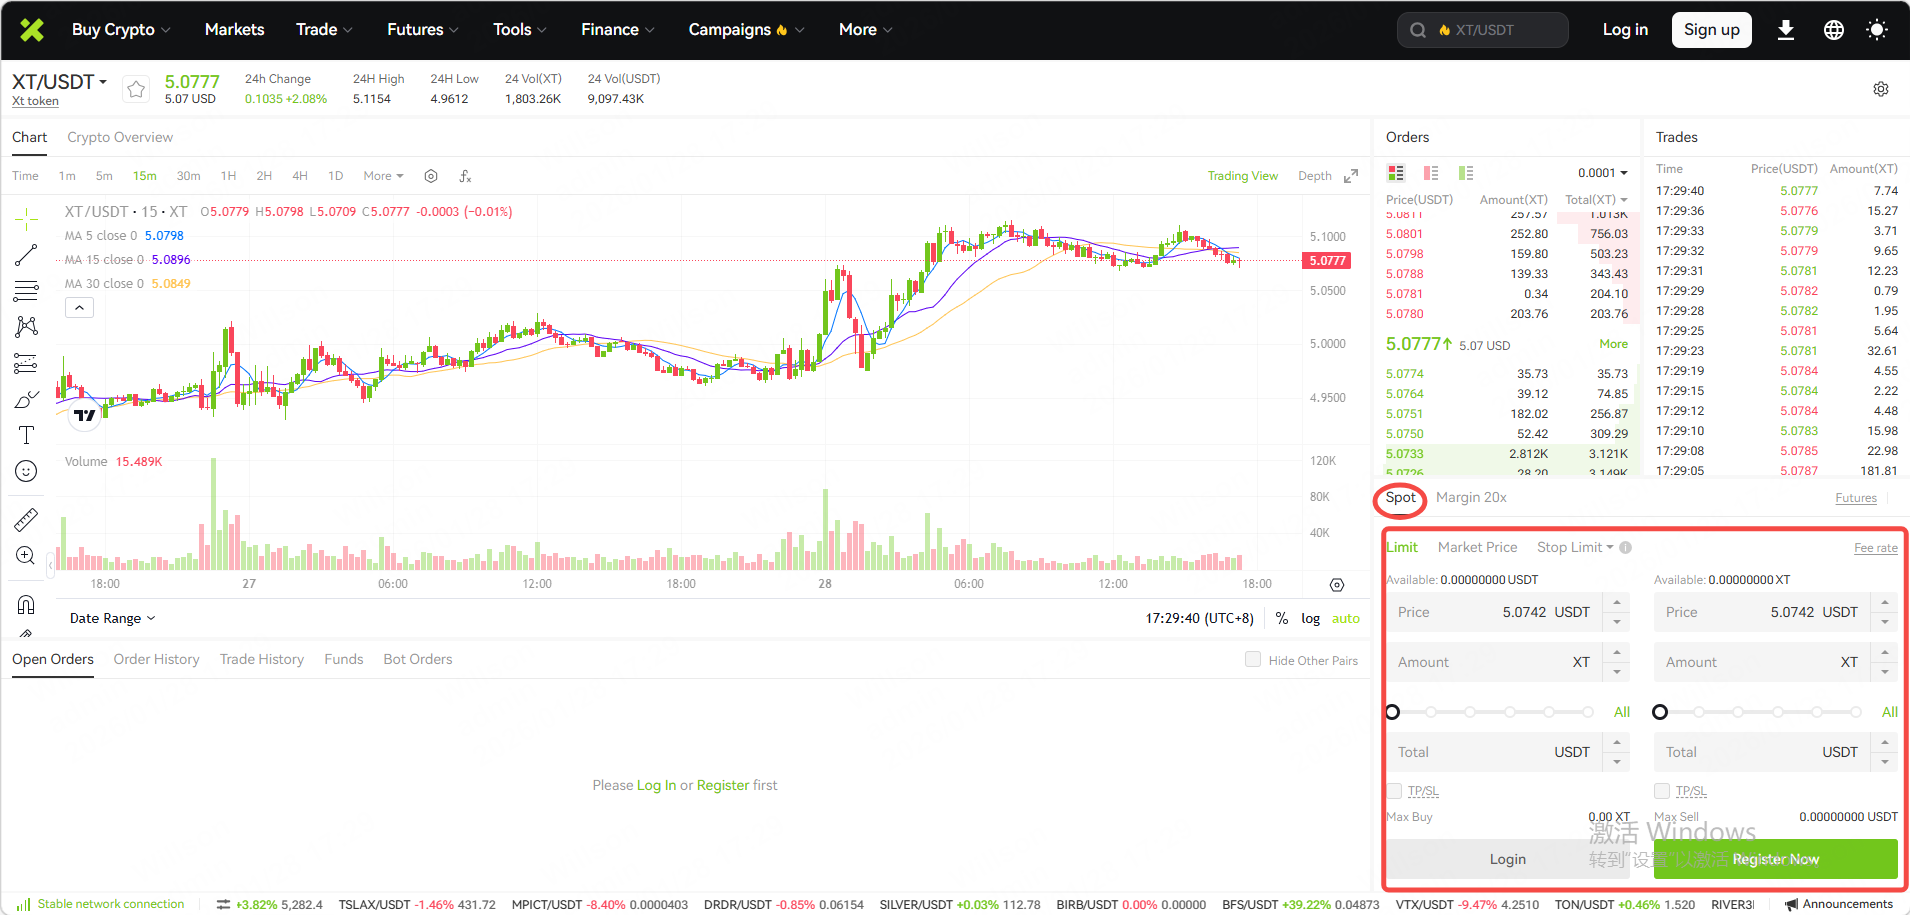The image size is (1910, 915).
Task: Enable the Hide Other Pairs checkbox
Action: pyautogui.click(x=1253, y=659)
